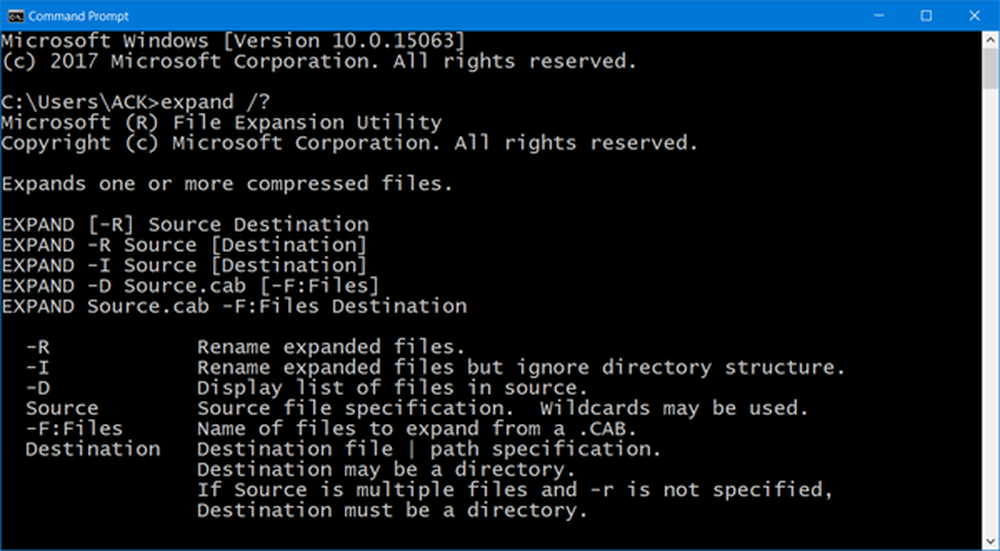This screenshot has width=1000, height=551.
Task: Click the C:\Users\ACK> prompt path
Action: pyautogui.click(x=80, y=102)
